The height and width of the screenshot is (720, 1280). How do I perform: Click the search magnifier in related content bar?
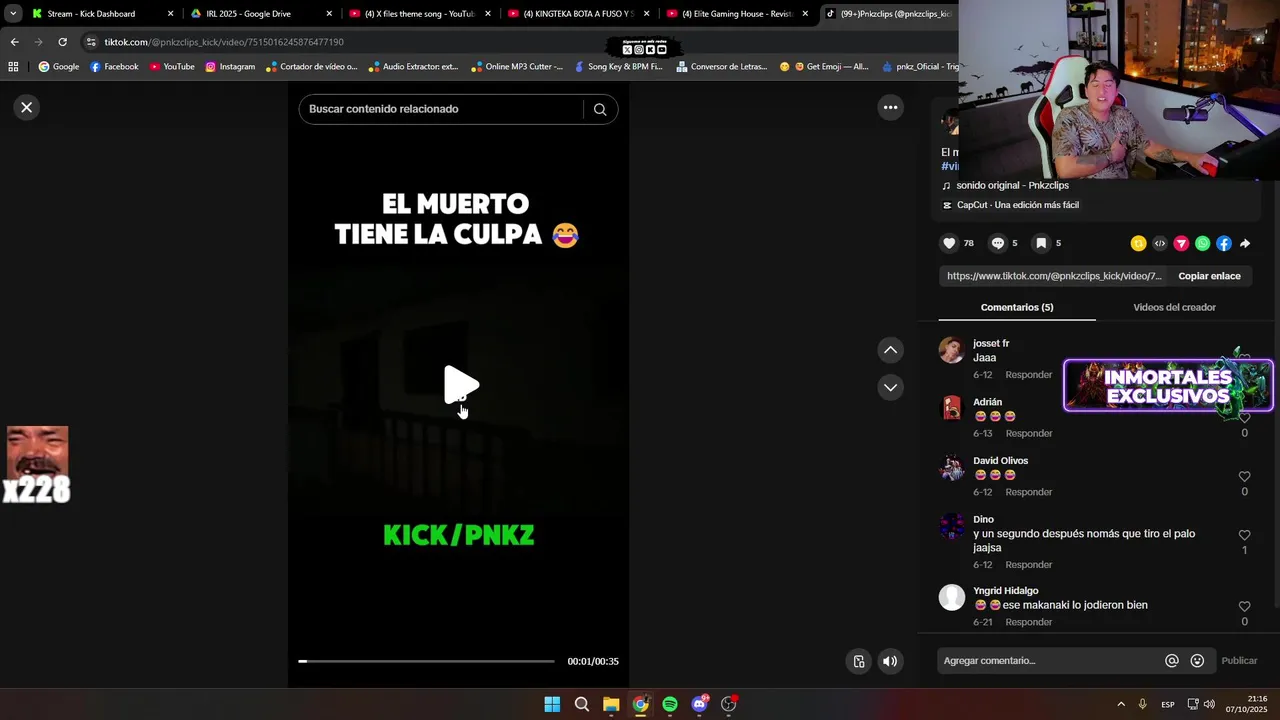[600, 109]
